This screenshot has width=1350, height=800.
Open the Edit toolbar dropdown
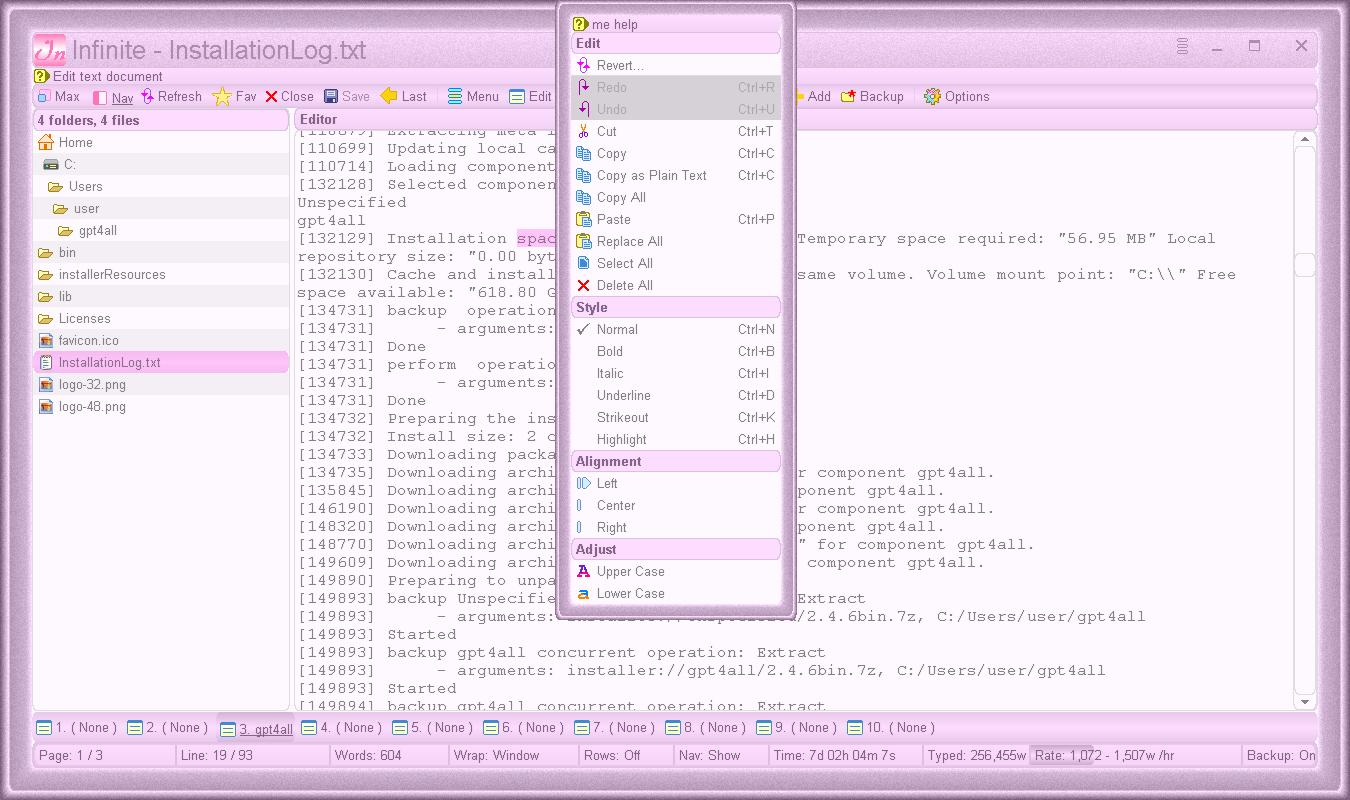point(530,97)
